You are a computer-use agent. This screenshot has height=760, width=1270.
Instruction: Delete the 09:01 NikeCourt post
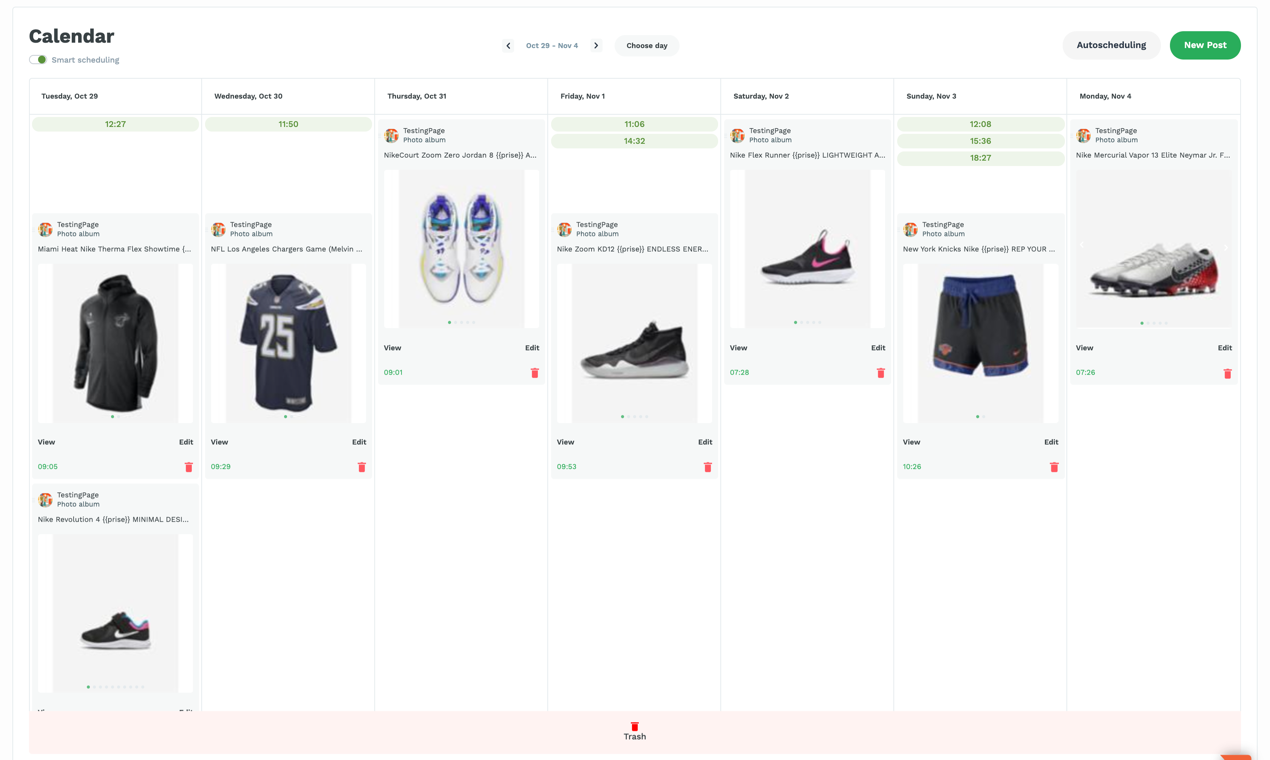[534, 373]
